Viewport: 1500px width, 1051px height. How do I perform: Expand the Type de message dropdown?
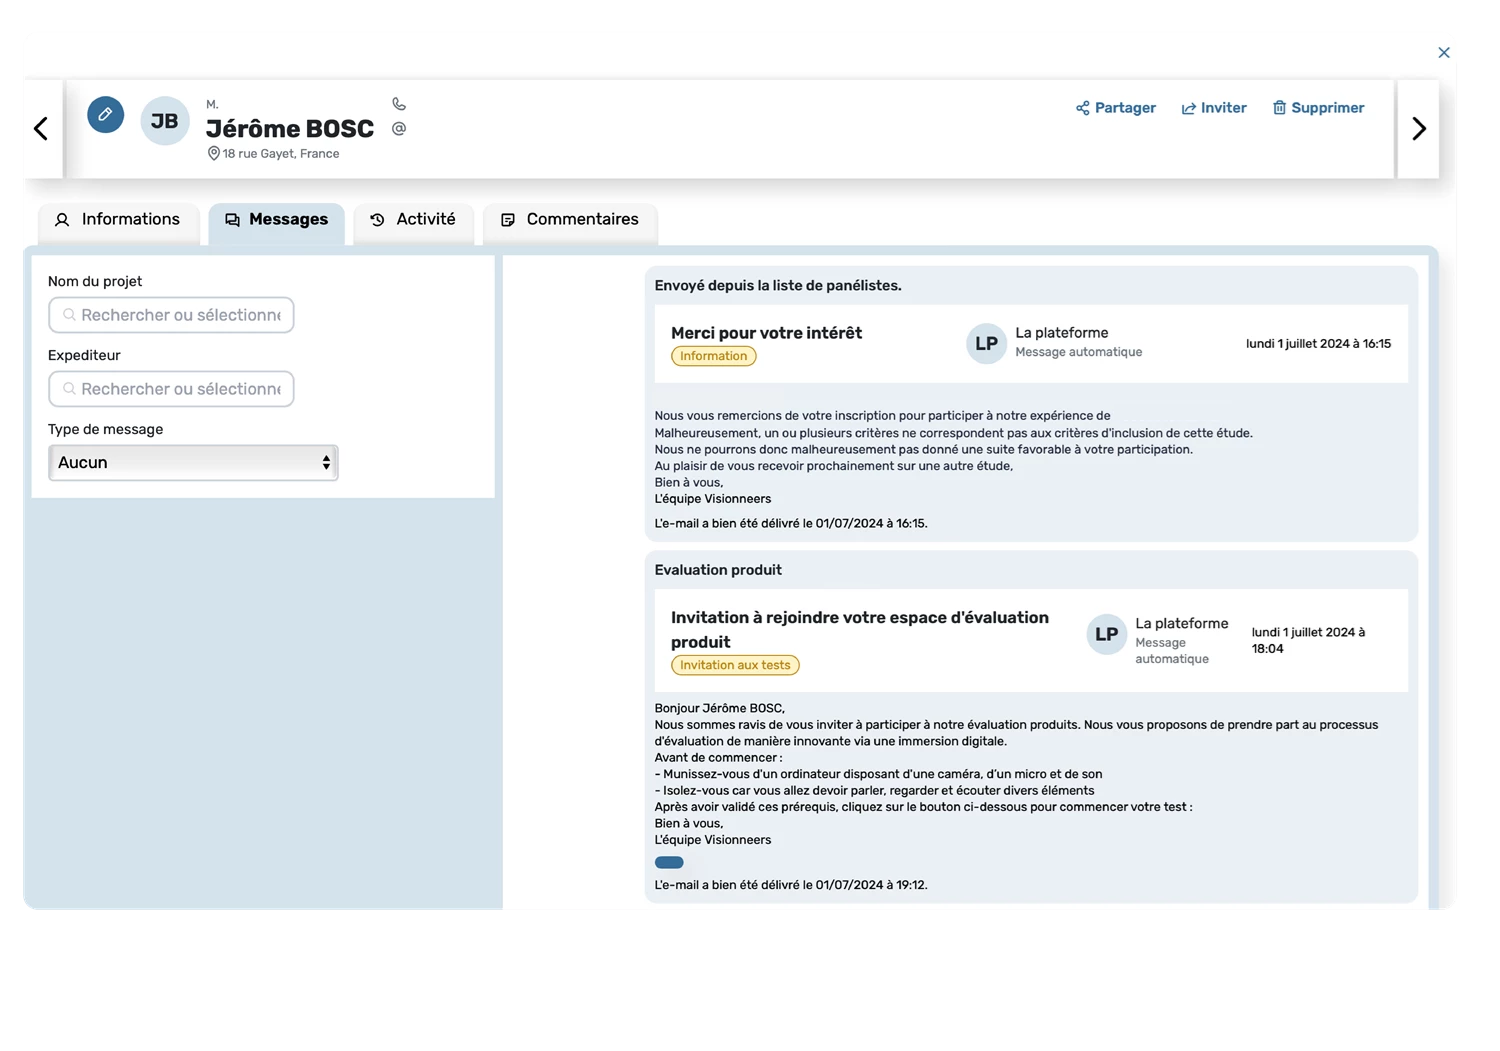coord(193,463)
